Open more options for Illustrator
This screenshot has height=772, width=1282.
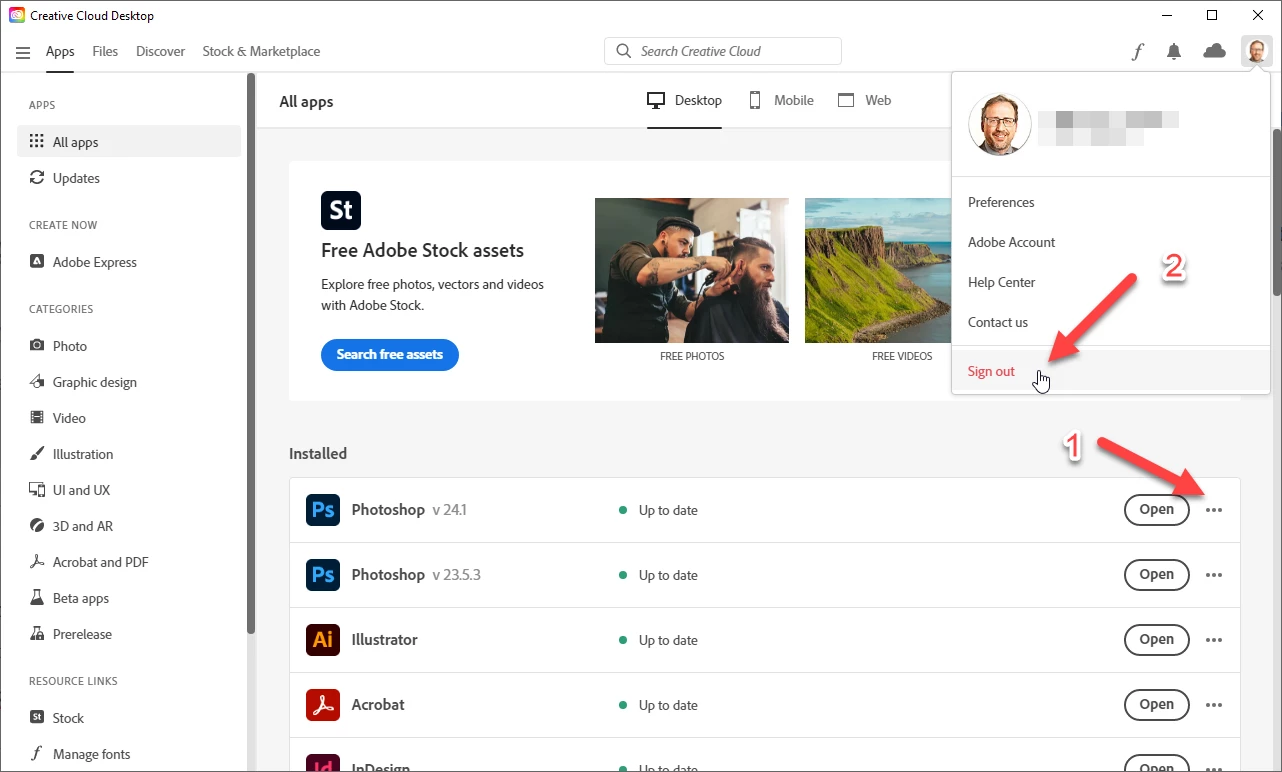pyautogui.click(x=1214, y=640)
